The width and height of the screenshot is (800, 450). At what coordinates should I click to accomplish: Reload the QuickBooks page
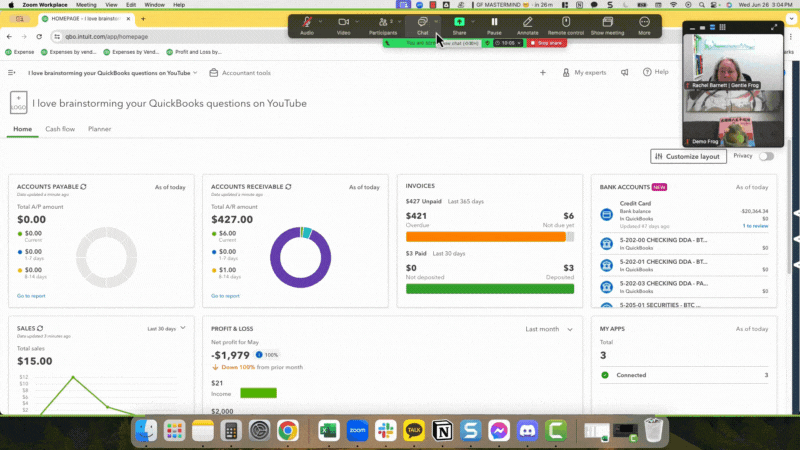click(x=39, y=37)
